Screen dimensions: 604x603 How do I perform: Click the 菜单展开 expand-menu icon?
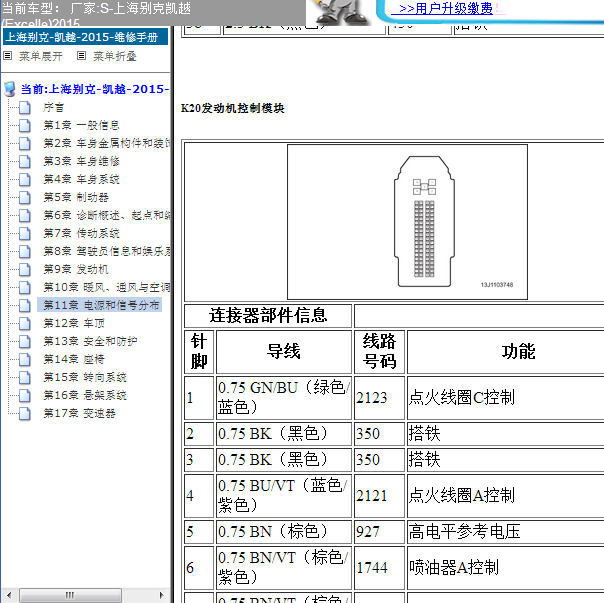click(x=7, y=56)
